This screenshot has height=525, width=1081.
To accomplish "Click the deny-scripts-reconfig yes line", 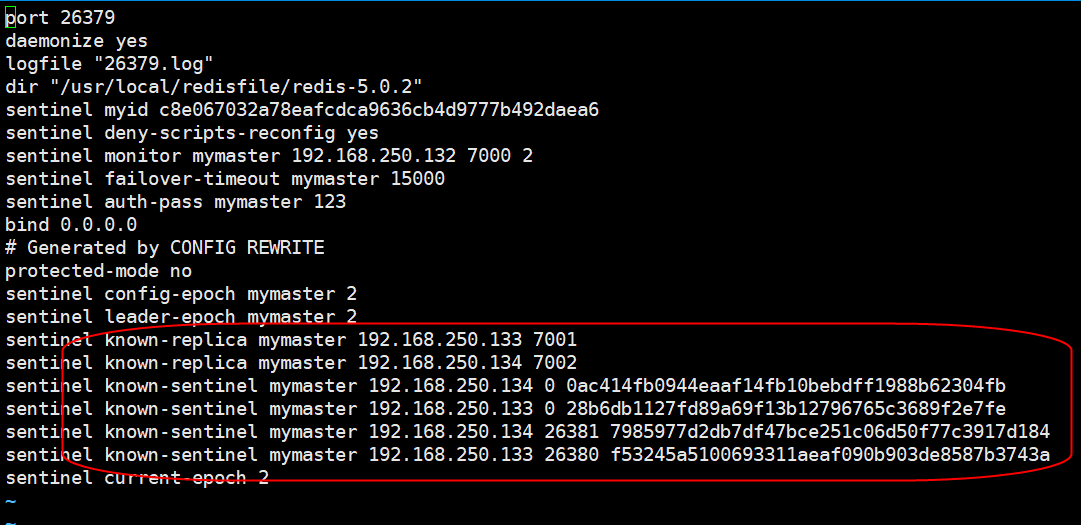I will [x=192, y=133].
